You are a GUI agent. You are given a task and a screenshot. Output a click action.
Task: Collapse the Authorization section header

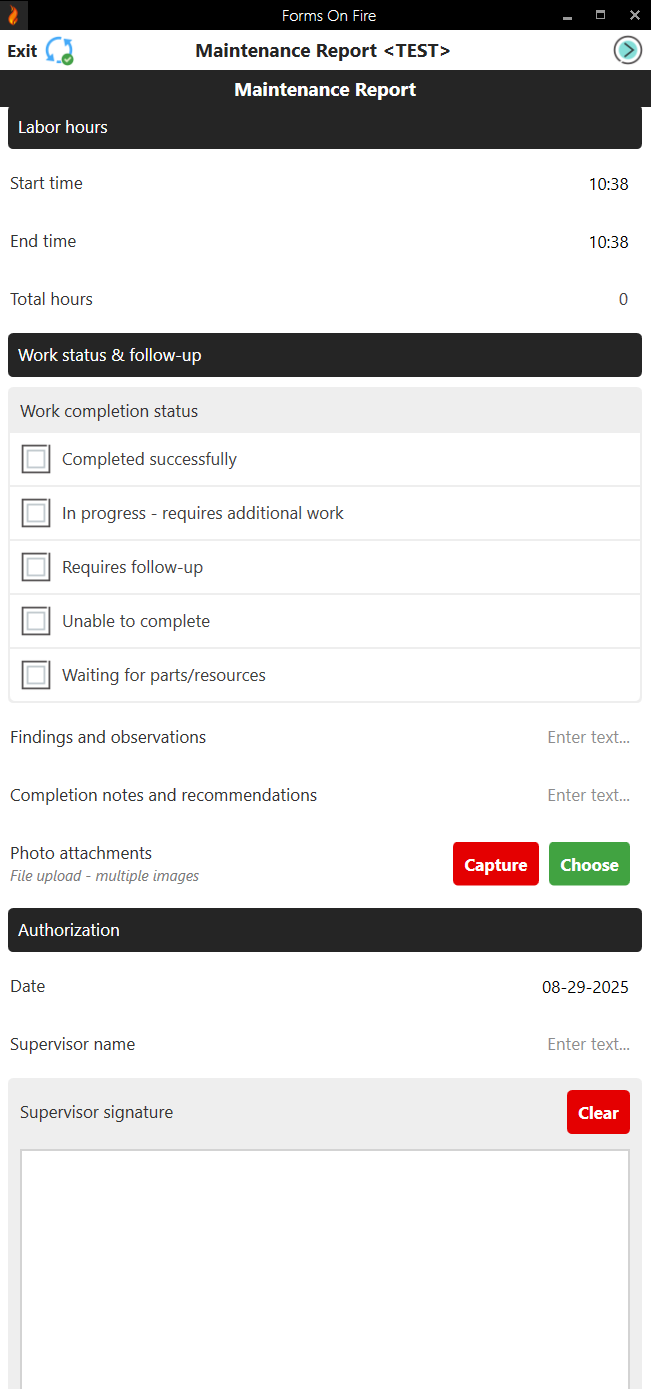(325, 930)
